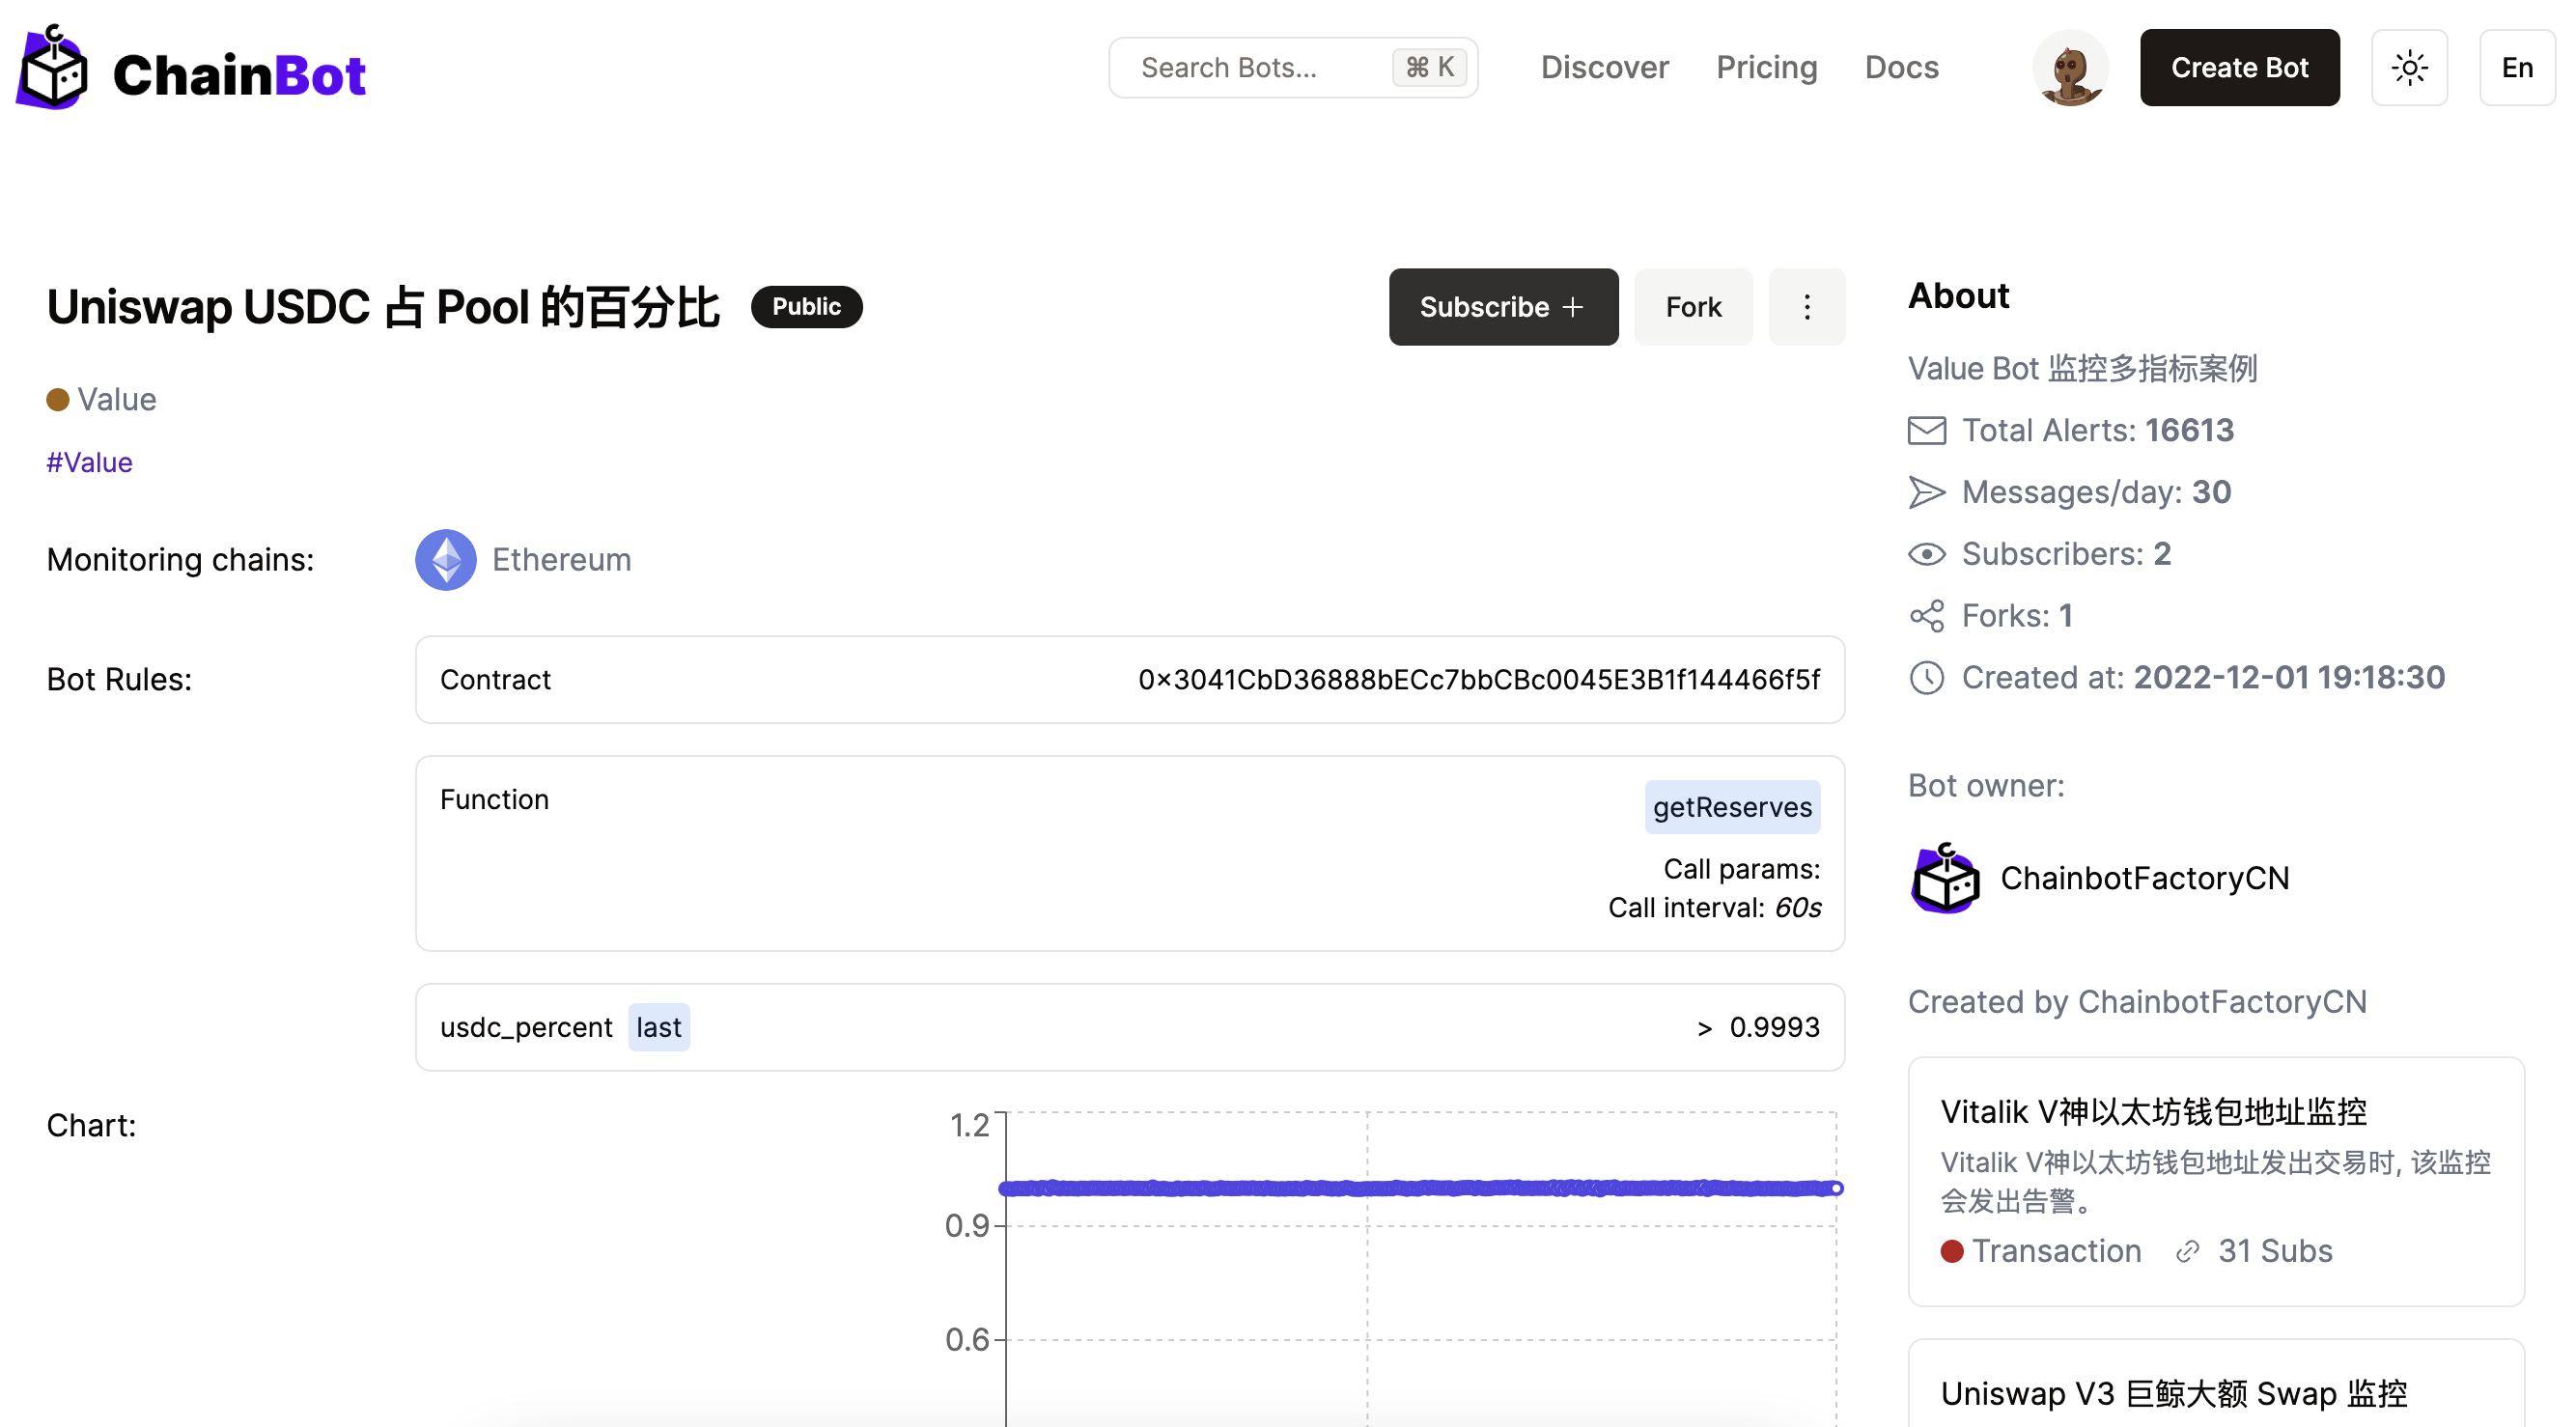Open the three-dot more options menu

pyautogui.click(x=1805, y=307)
